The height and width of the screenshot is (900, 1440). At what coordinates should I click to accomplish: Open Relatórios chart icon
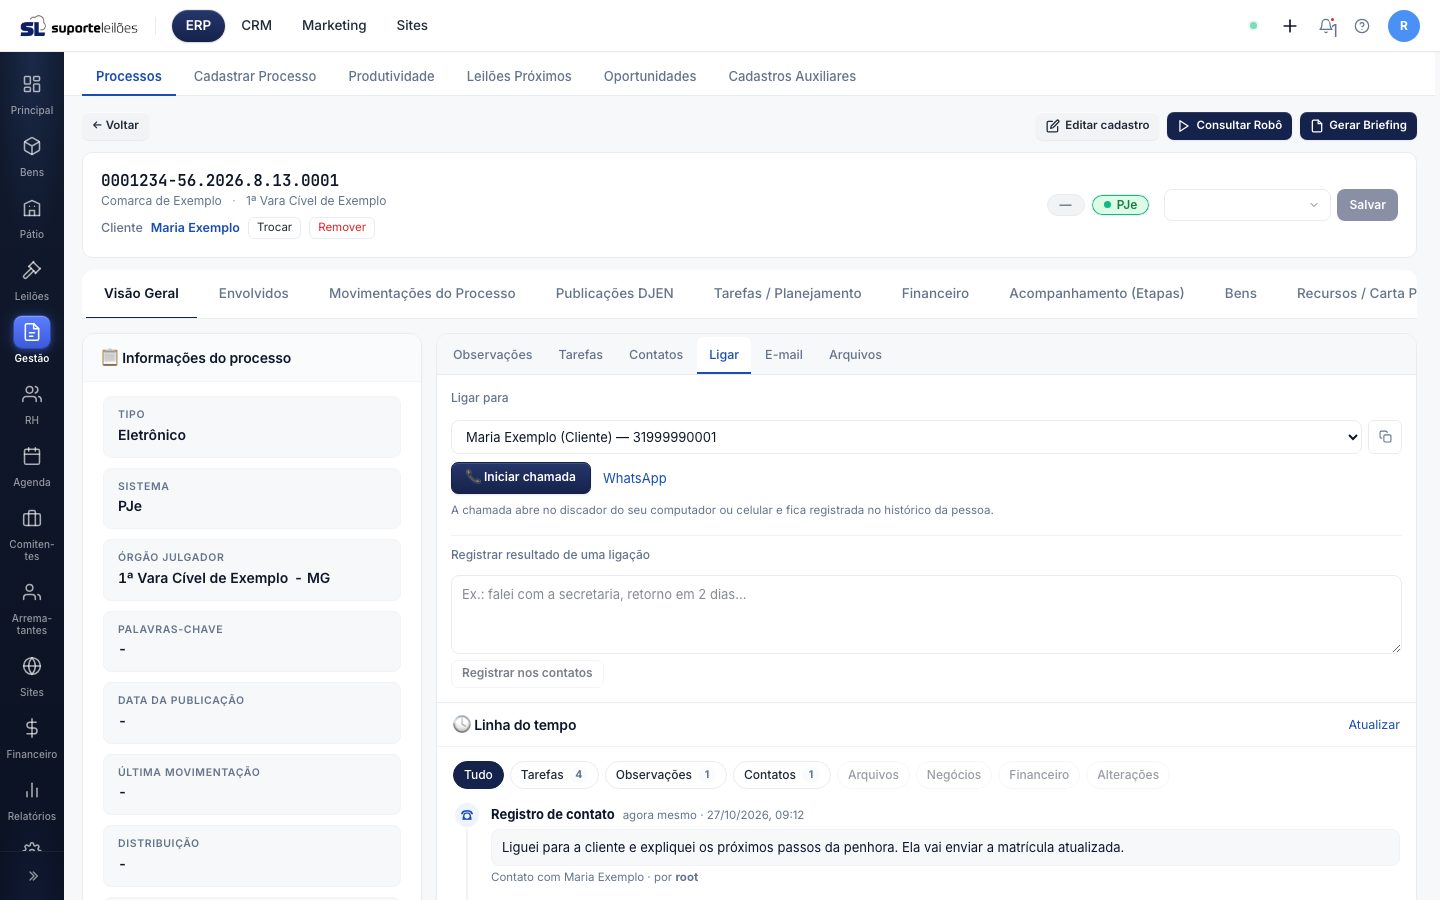(32, 790)
